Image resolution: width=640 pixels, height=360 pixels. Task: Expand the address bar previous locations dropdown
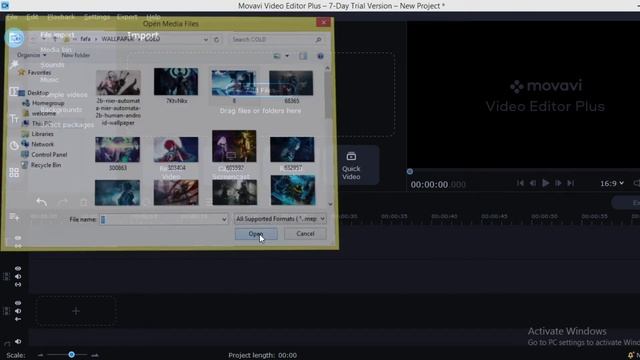click(x=206, y=40)
